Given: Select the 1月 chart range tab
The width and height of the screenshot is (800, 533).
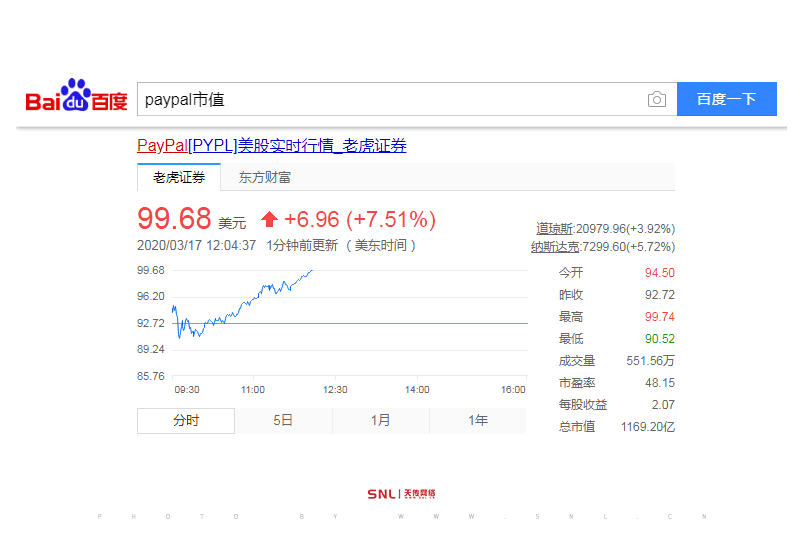Looking at the screenshot, I should click(381, 421).
